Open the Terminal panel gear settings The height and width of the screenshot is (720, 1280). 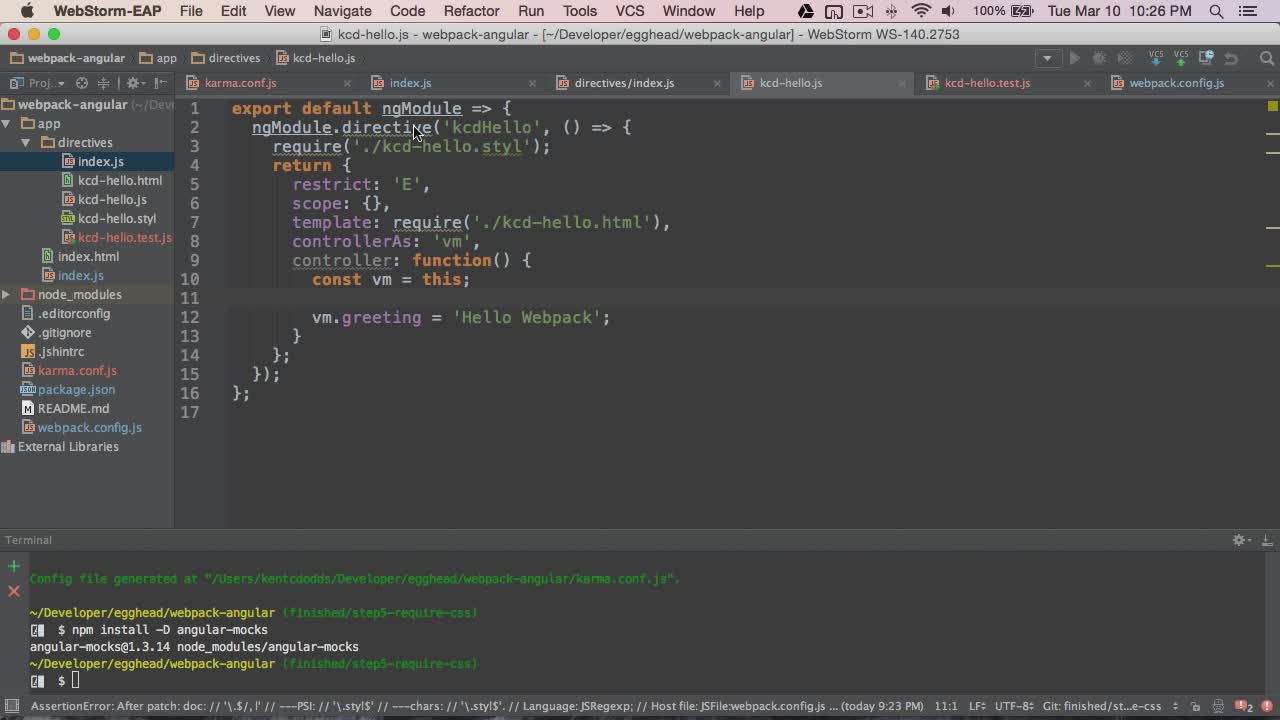click(x=1241, y=540)
